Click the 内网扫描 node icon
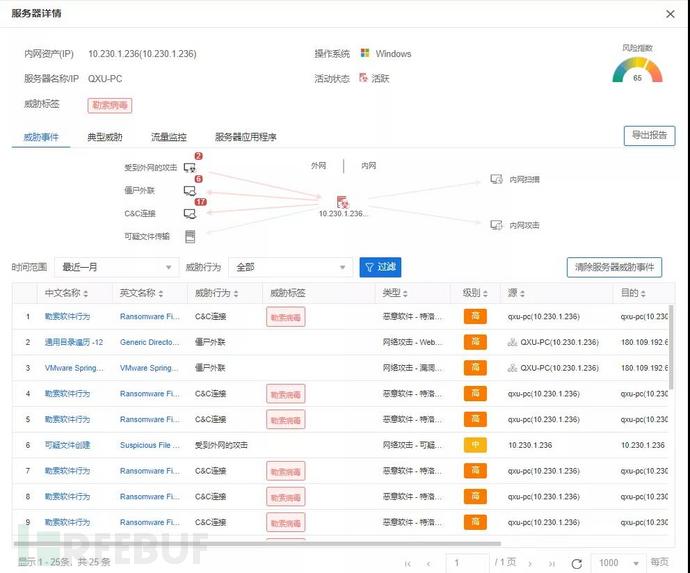690x573 pixels. pos(496,180)
